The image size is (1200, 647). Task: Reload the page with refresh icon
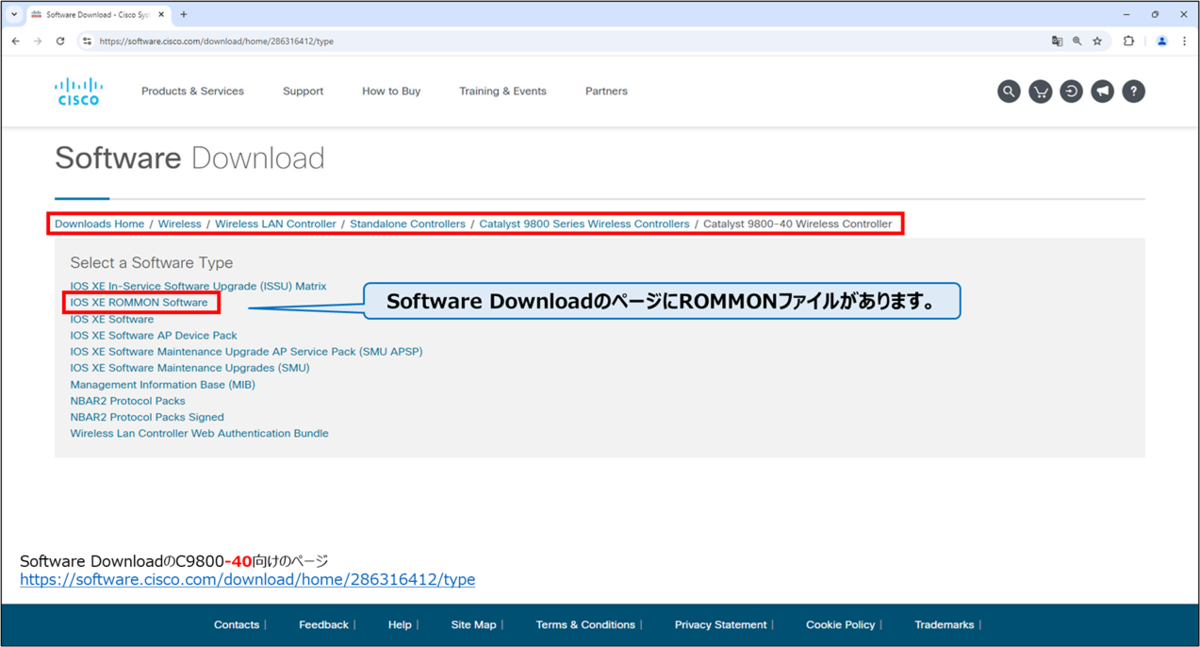pos(60,41)
